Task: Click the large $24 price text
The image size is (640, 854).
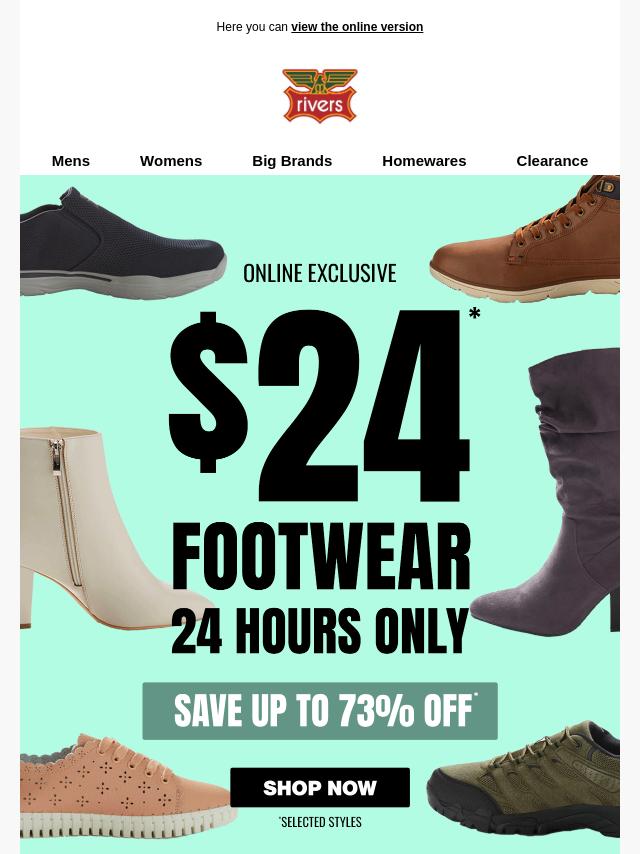Action: (x=320, y=406)
